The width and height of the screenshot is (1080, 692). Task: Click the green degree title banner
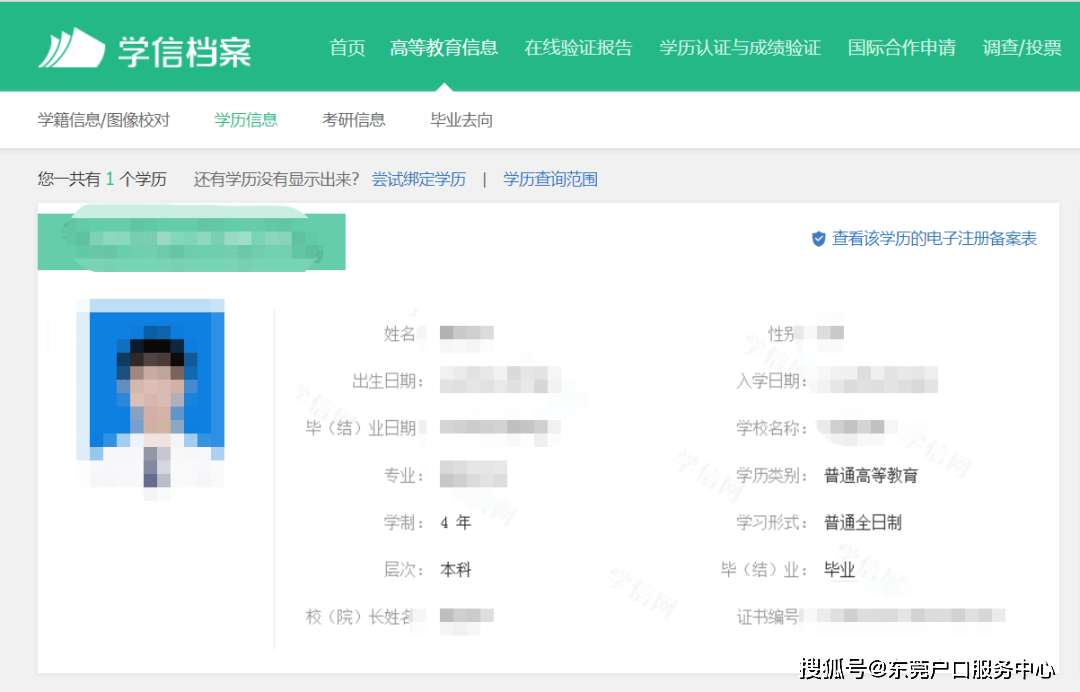(x=190, y=241)
